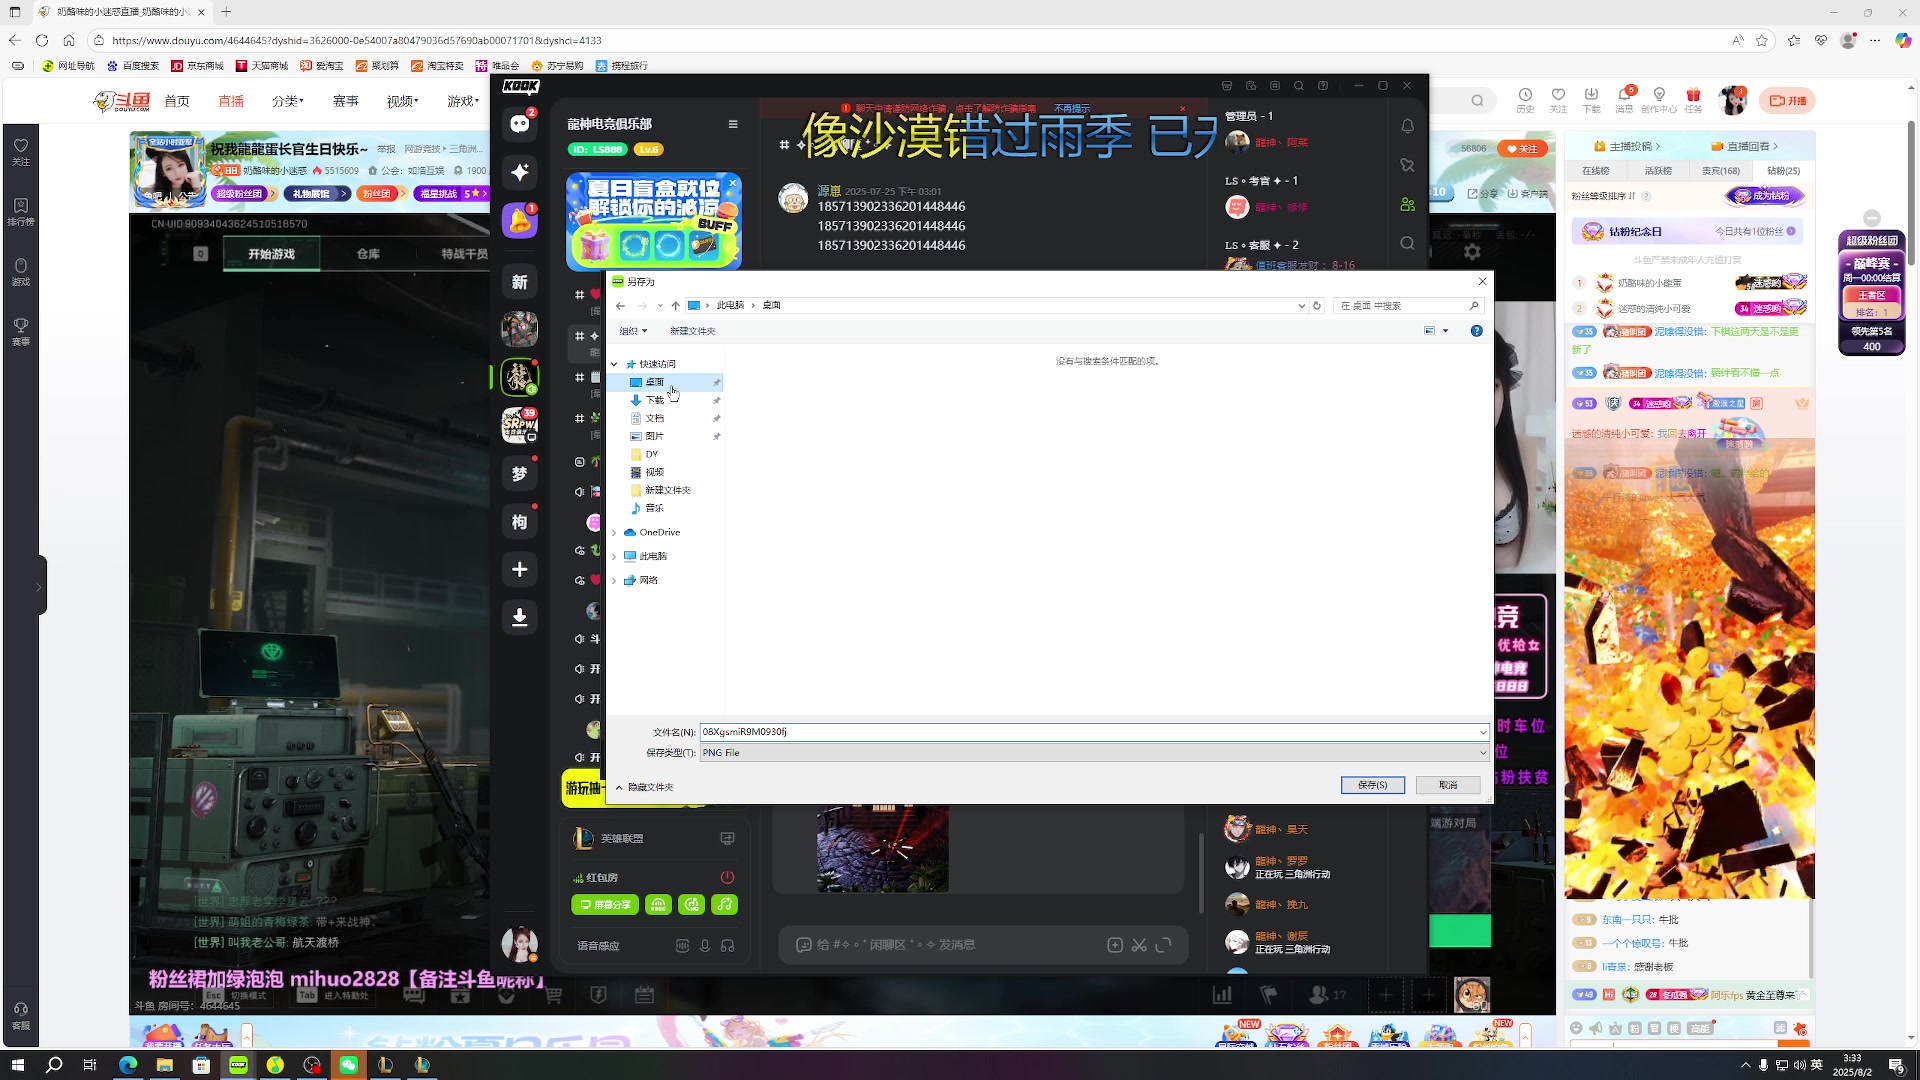Click KOOK help icon in title bar
Image resolution: width=1920 pixels, height=1080 pixels.
(1323, 86)
